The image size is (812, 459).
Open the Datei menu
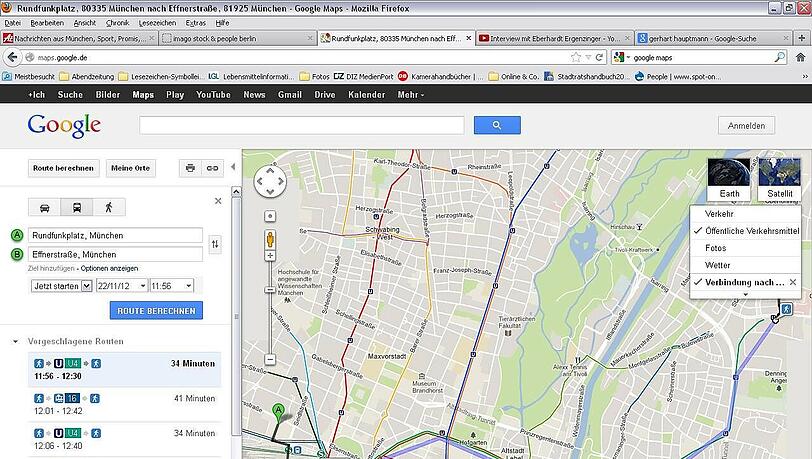(12, 23)
